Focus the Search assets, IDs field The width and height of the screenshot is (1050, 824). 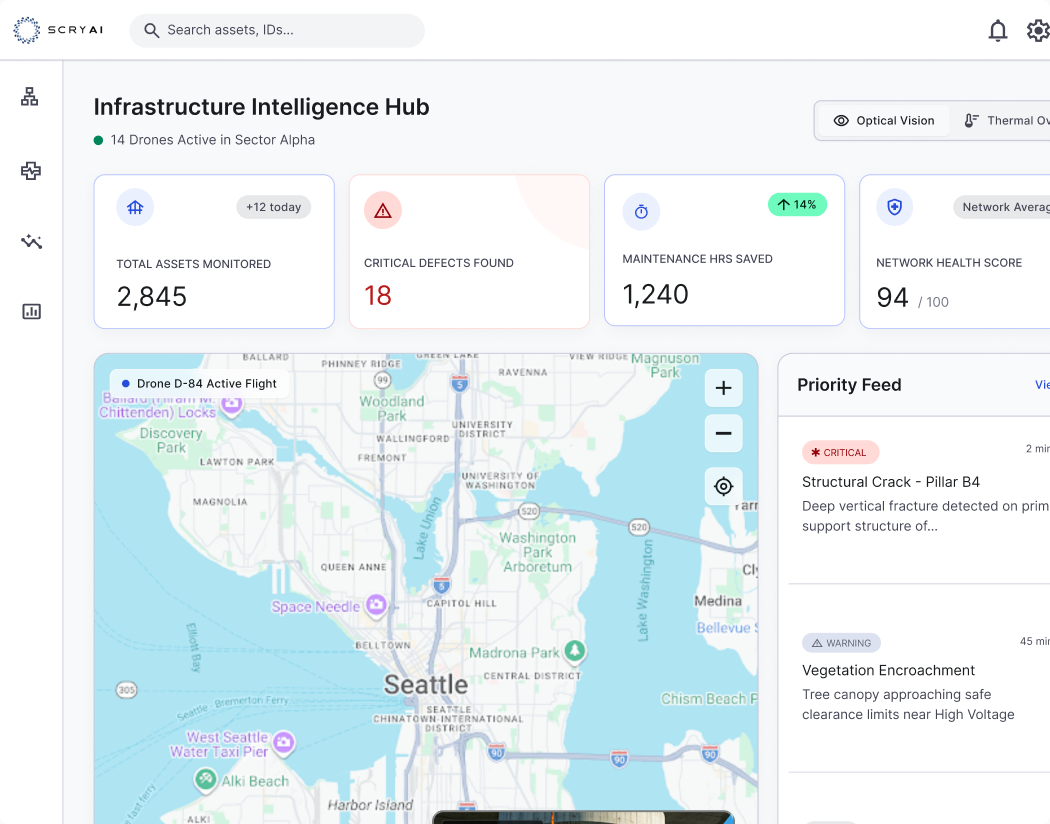click(277, 31)
